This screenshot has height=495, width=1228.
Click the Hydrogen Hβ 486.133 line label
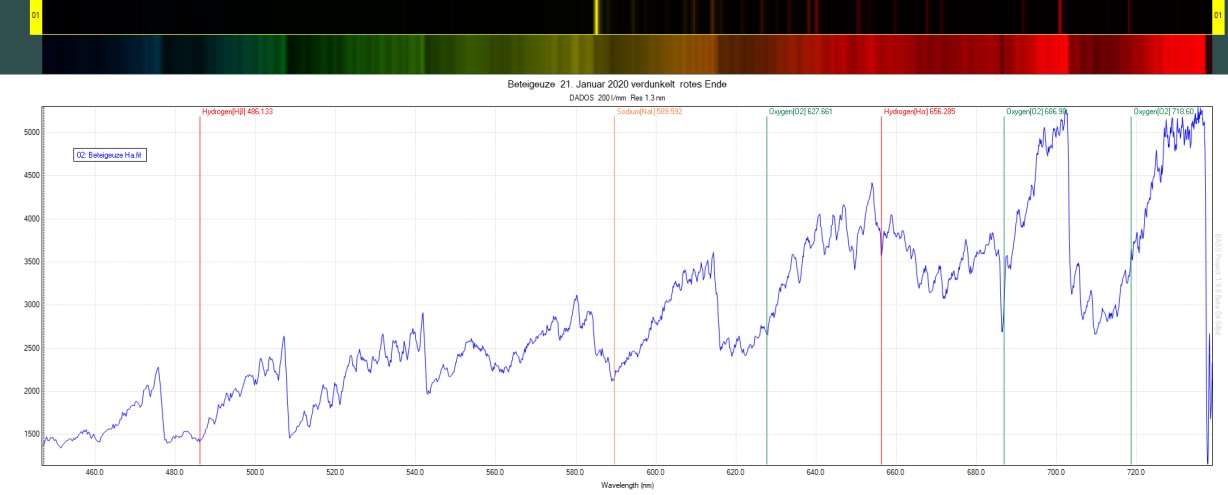(x=238, y=112)
